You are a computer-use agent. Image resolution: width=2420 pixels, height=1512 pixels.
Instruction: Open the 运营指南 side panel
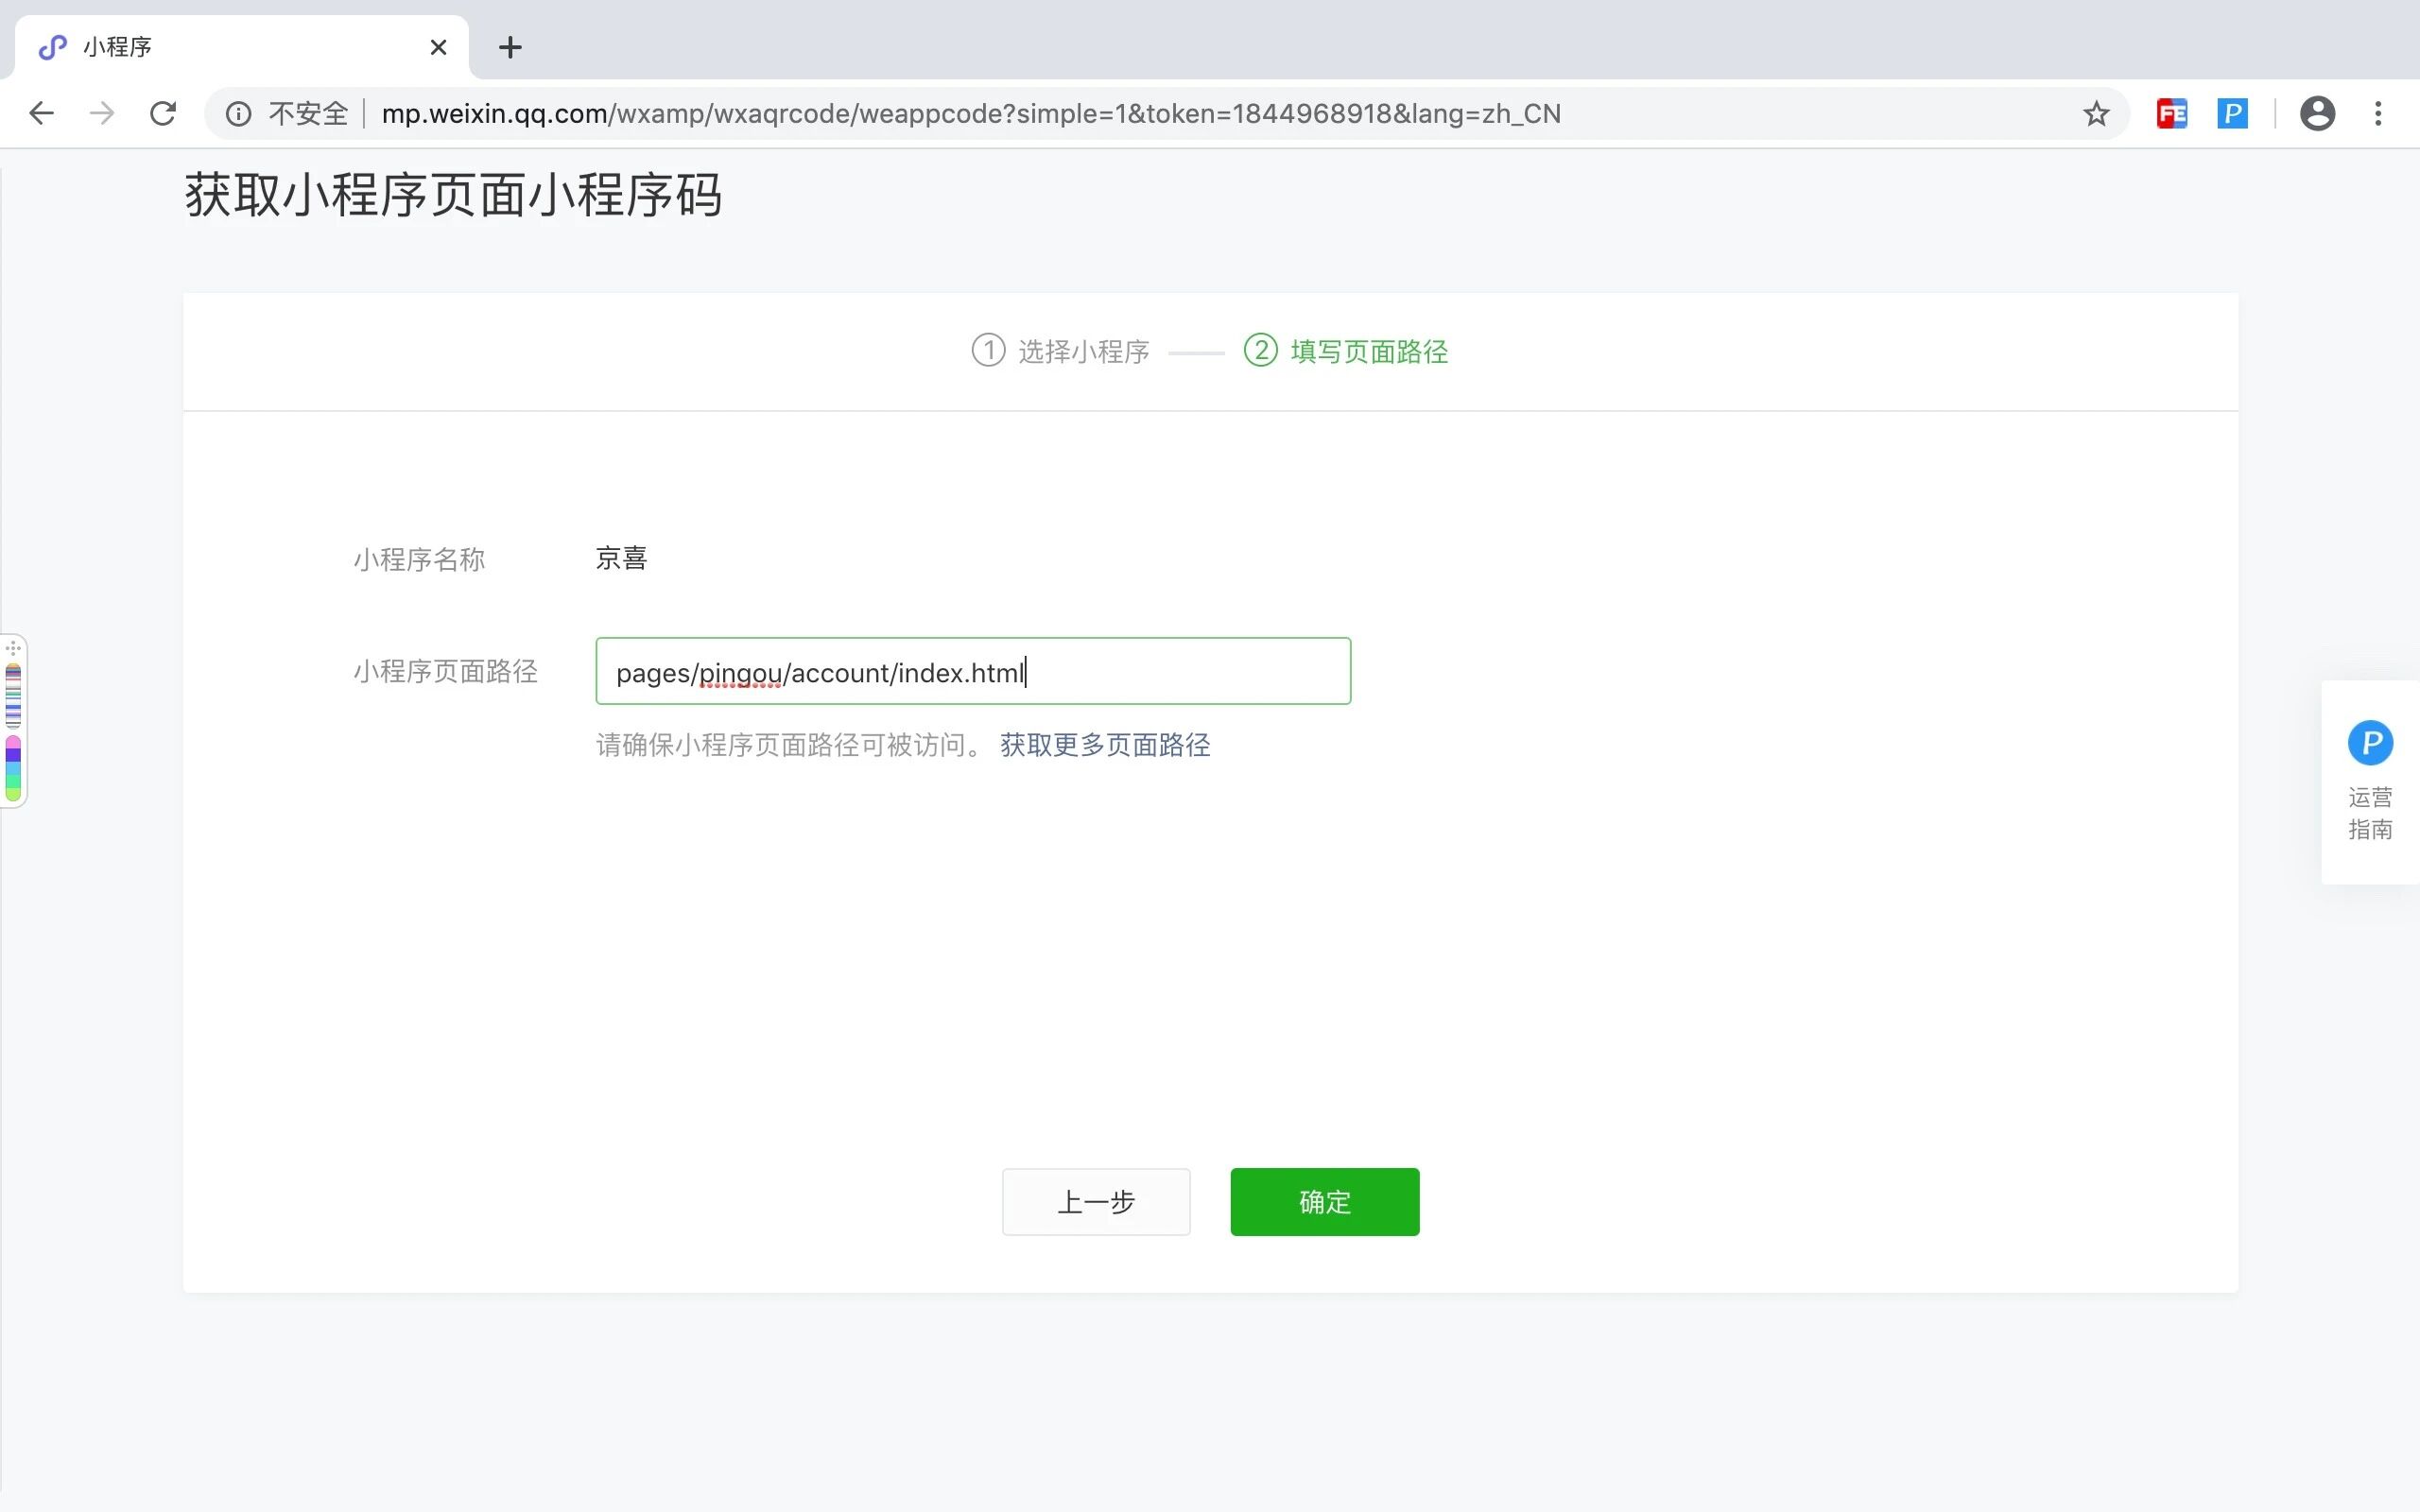[x=2369, y=781]
